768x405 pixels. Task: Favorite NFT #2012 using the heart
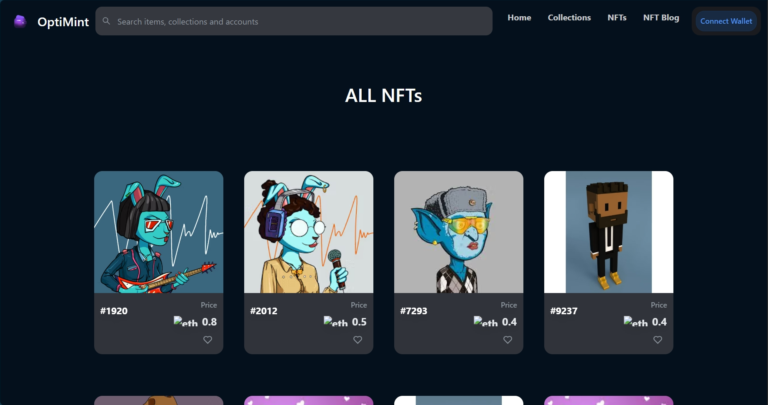(358, 340)
